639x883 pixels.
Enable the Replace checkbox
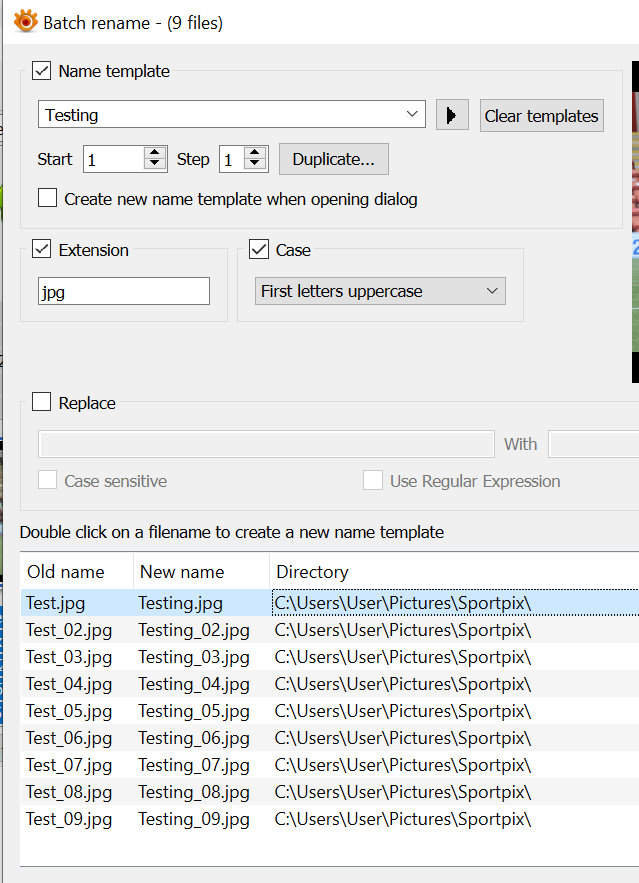[x=42, y=402]
